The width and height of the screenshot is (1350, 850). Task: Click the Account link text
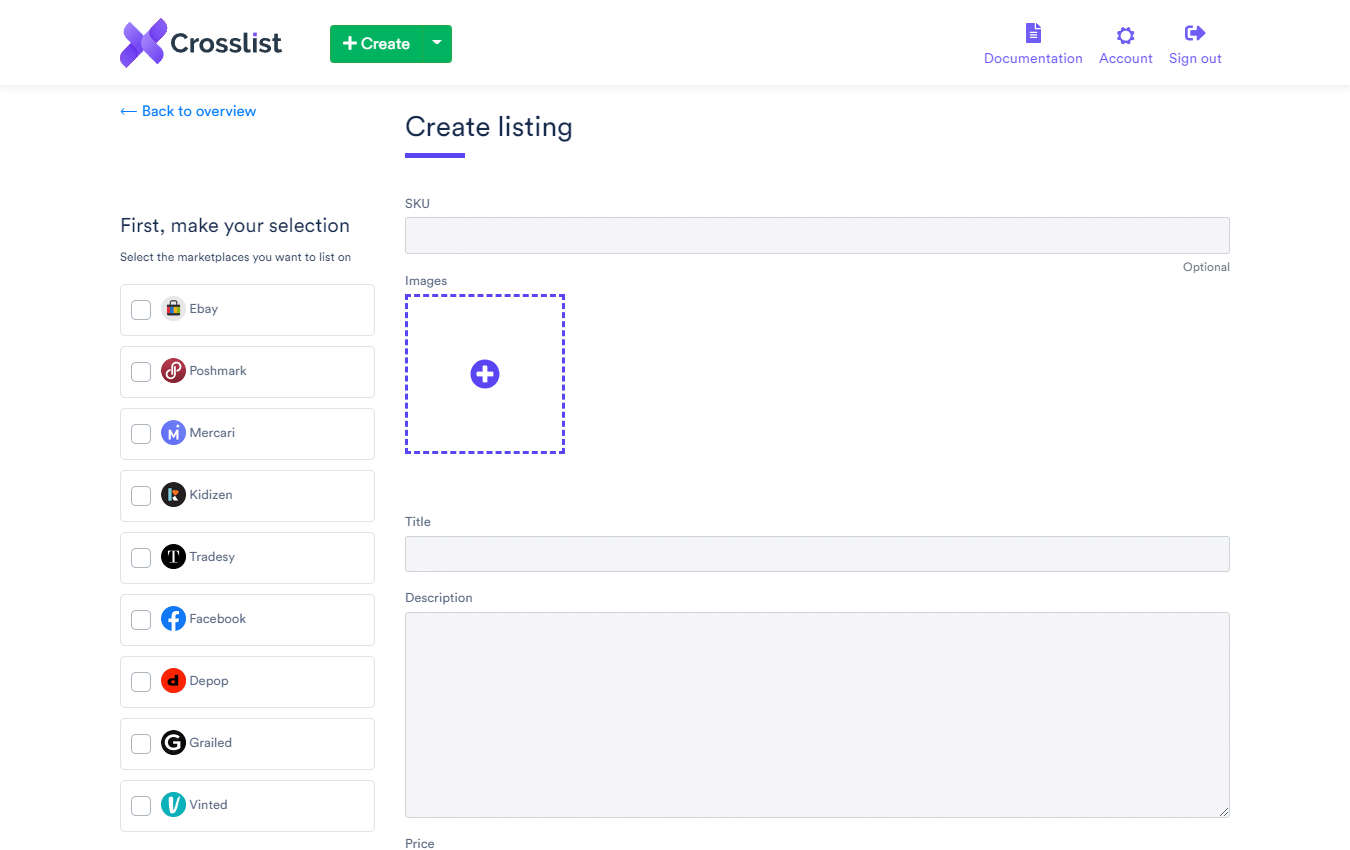pyautogui.click(x=1126, y=59)
